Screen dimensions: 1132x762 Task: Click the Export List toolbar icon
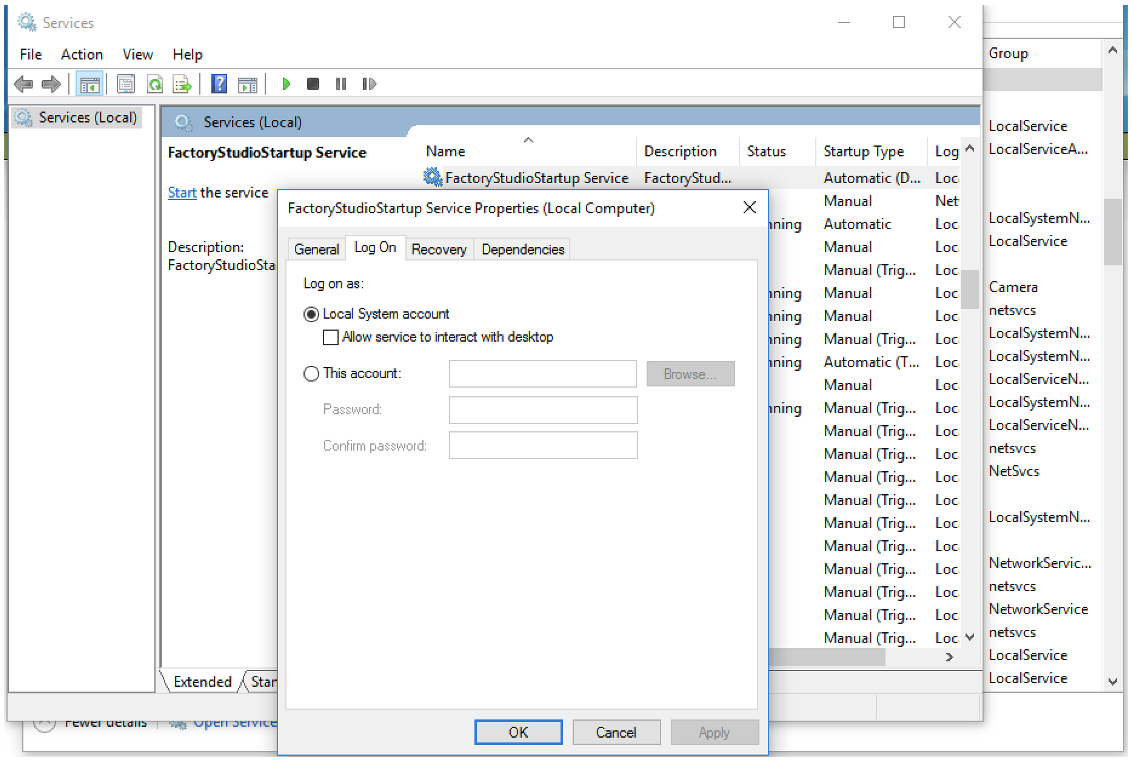click(x=182, y=85)
